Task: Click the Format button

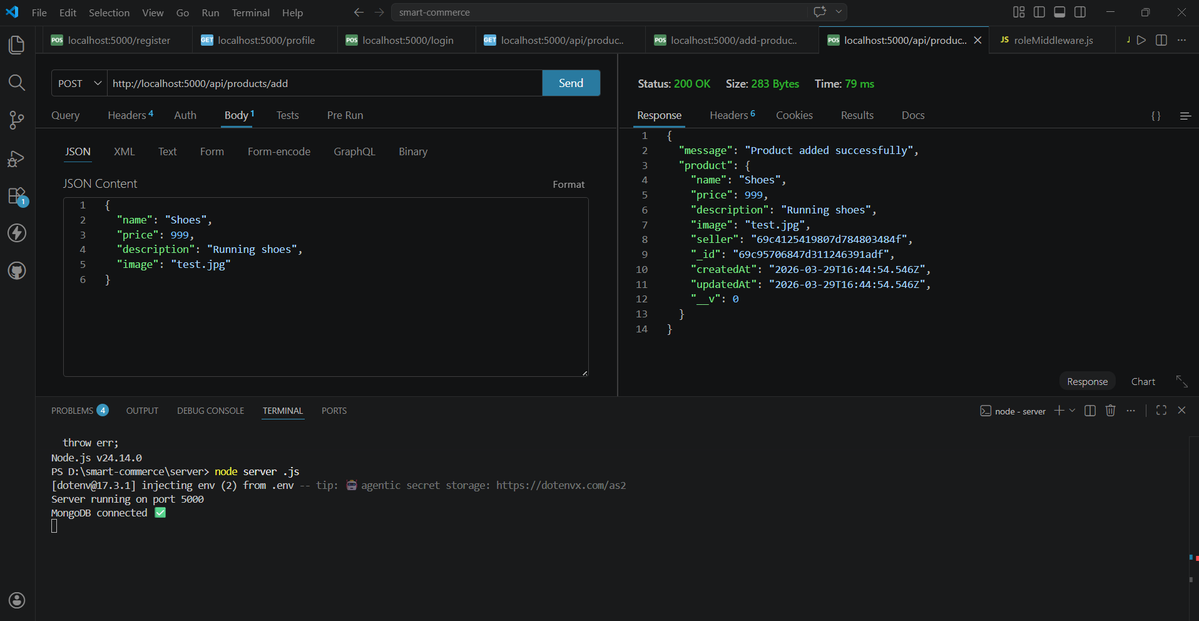Action: pos(569,184)
